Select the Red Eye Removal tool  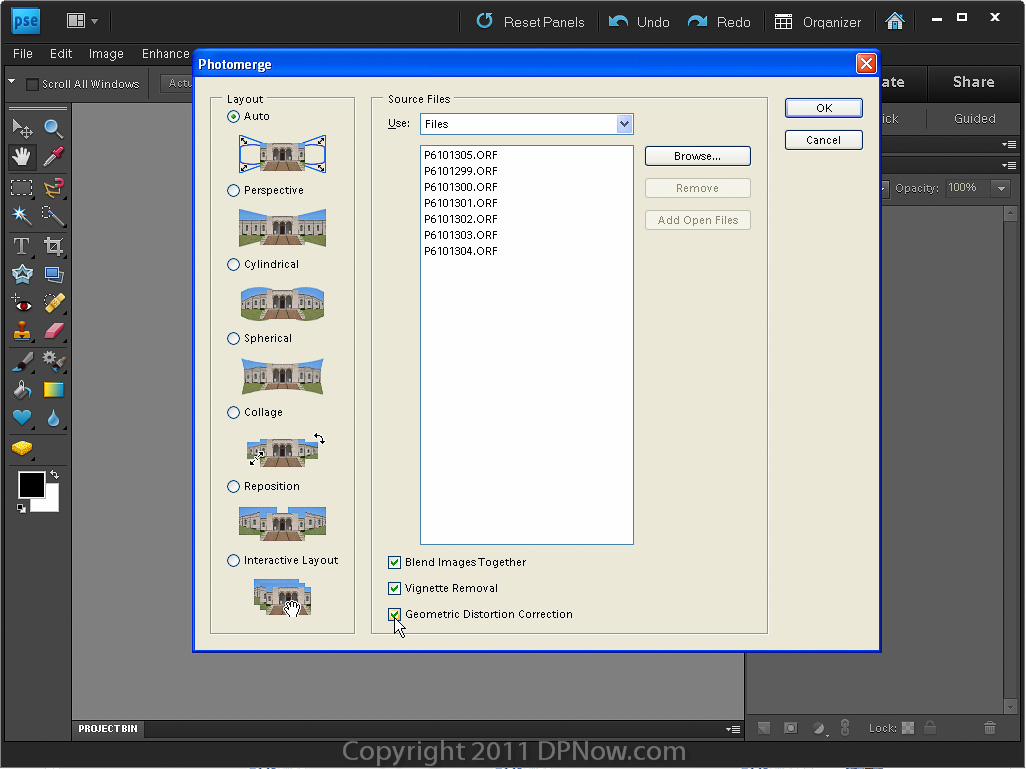pos(21,302)
